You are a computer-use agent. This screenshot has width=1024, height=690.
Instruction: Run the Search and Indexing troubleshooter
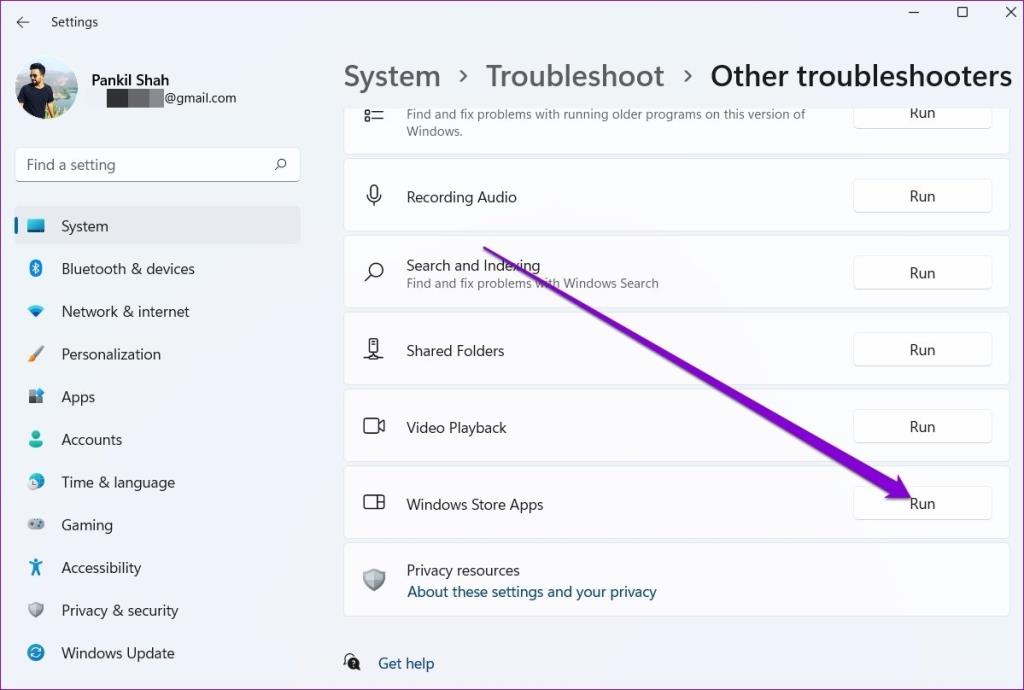[921, 273]
